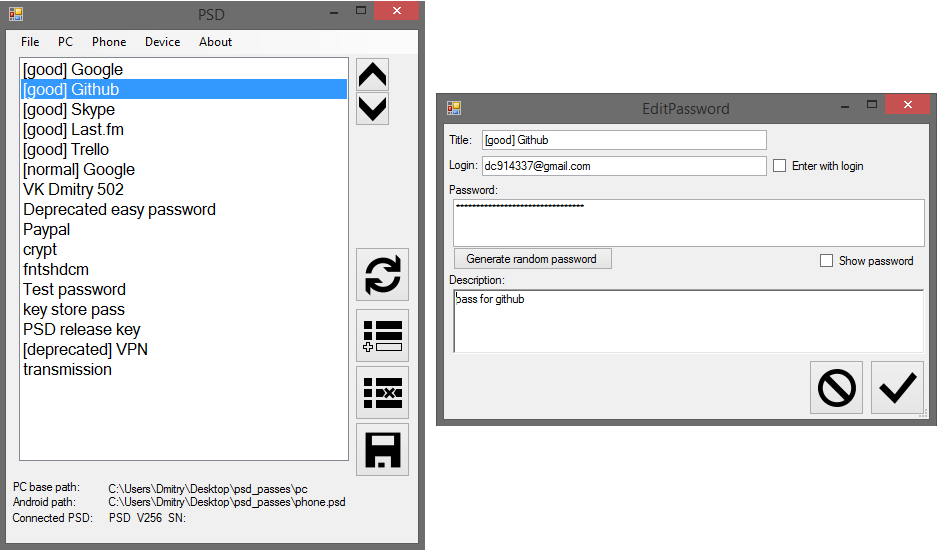Click the Android path phone.psd value

coord(227,502)
